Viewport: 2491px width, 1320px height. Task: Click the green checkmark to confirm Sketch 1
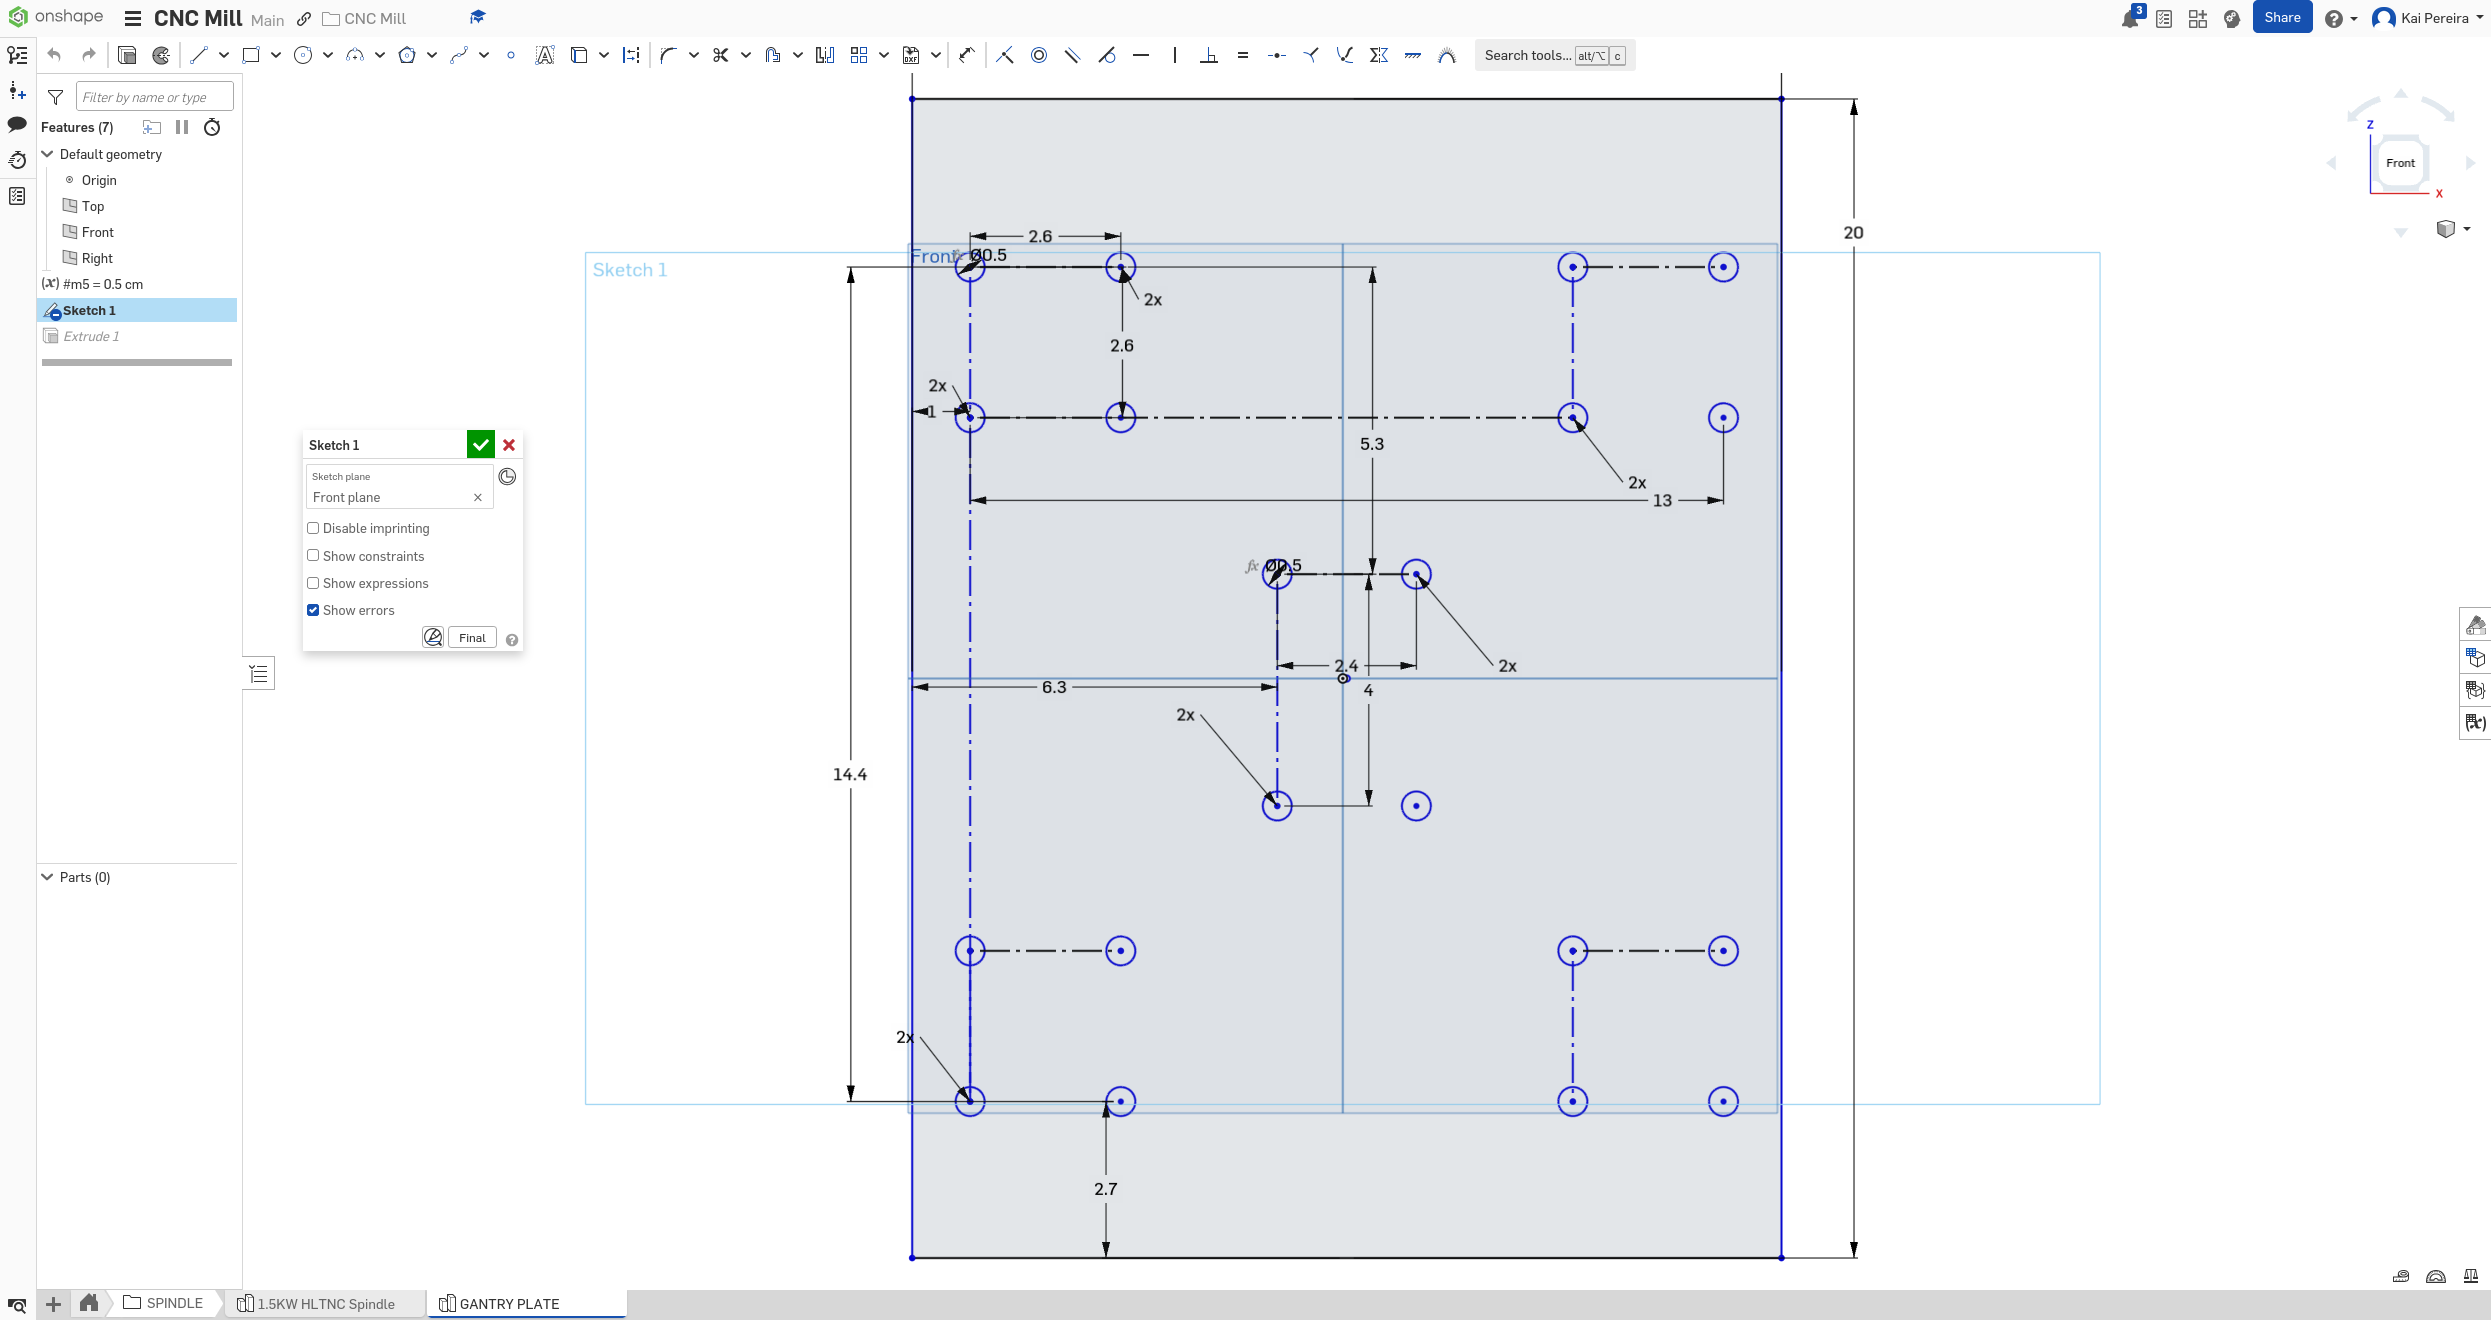[x=480, y=444]
